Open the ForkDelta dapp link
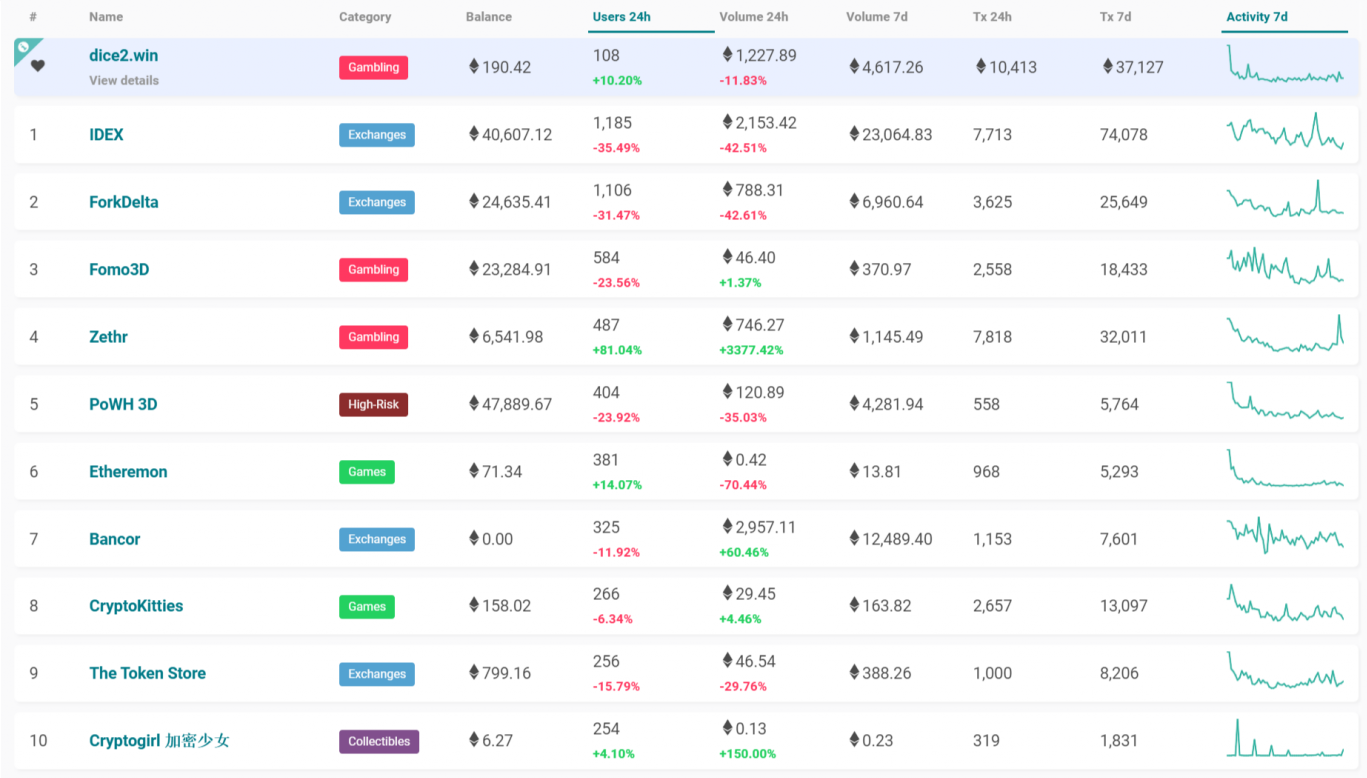The width and height of the screenshot is (1367, 778). [123, 202]
